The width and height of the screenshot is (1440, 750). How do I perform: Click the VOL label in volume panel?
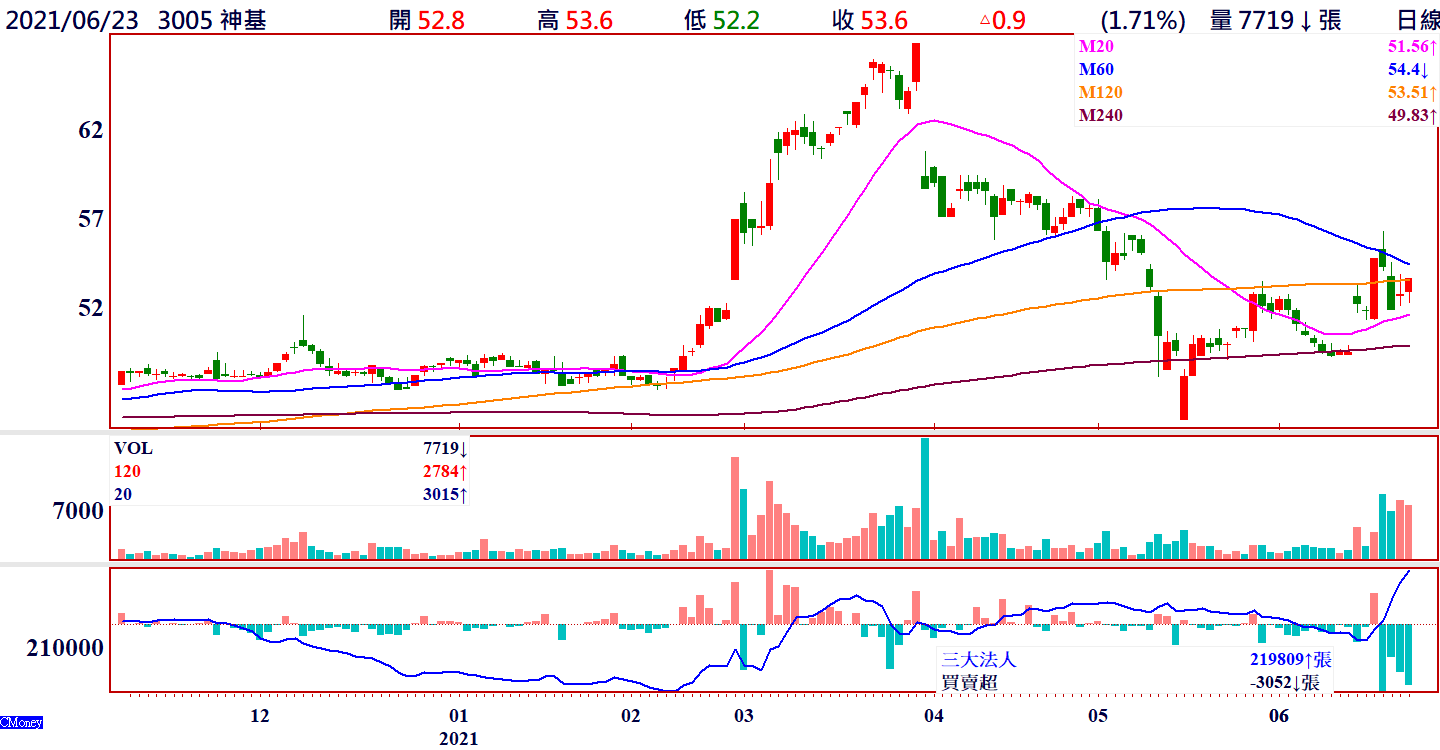click(133, 449)
